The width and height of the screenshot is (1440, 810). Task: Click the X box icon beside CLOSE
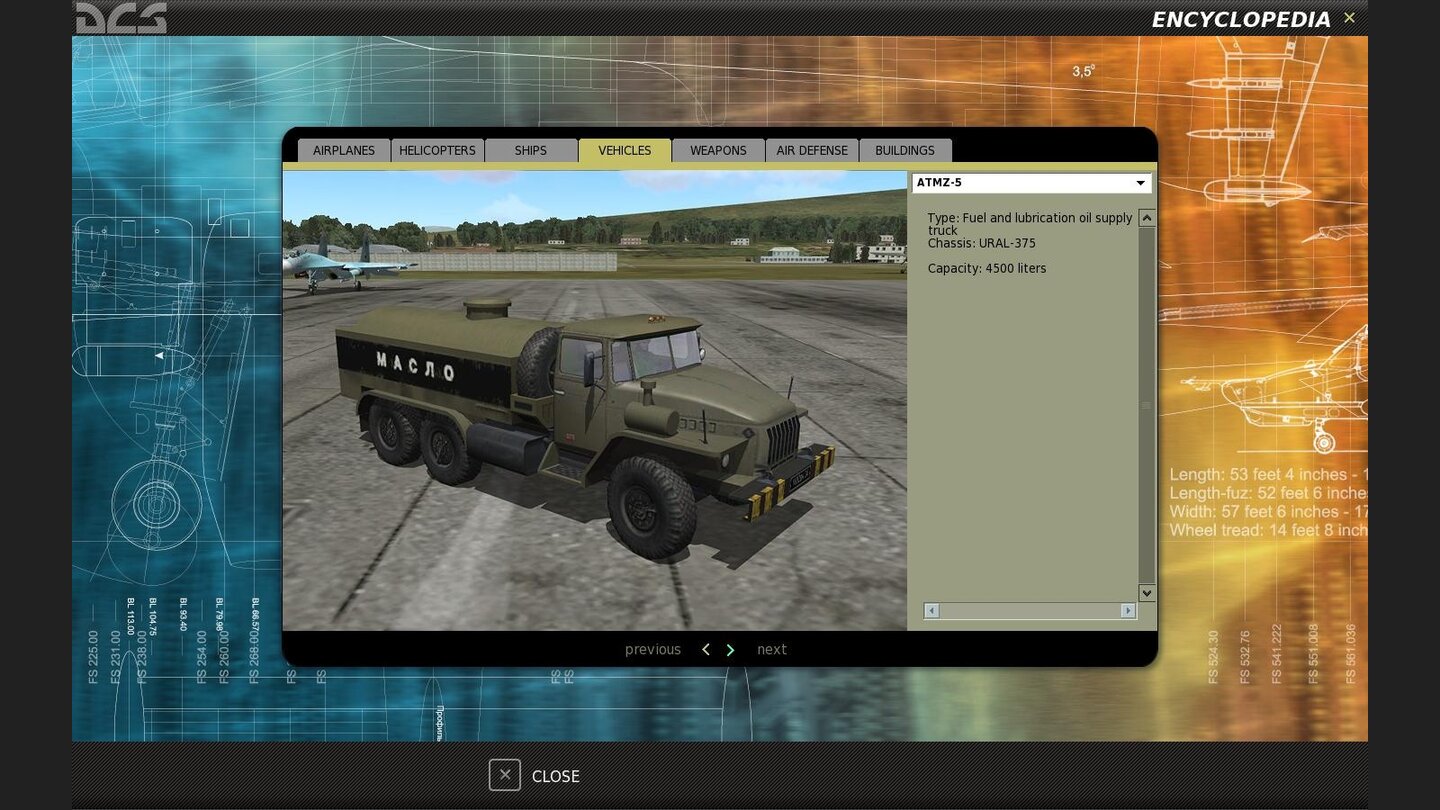point(505,775)
